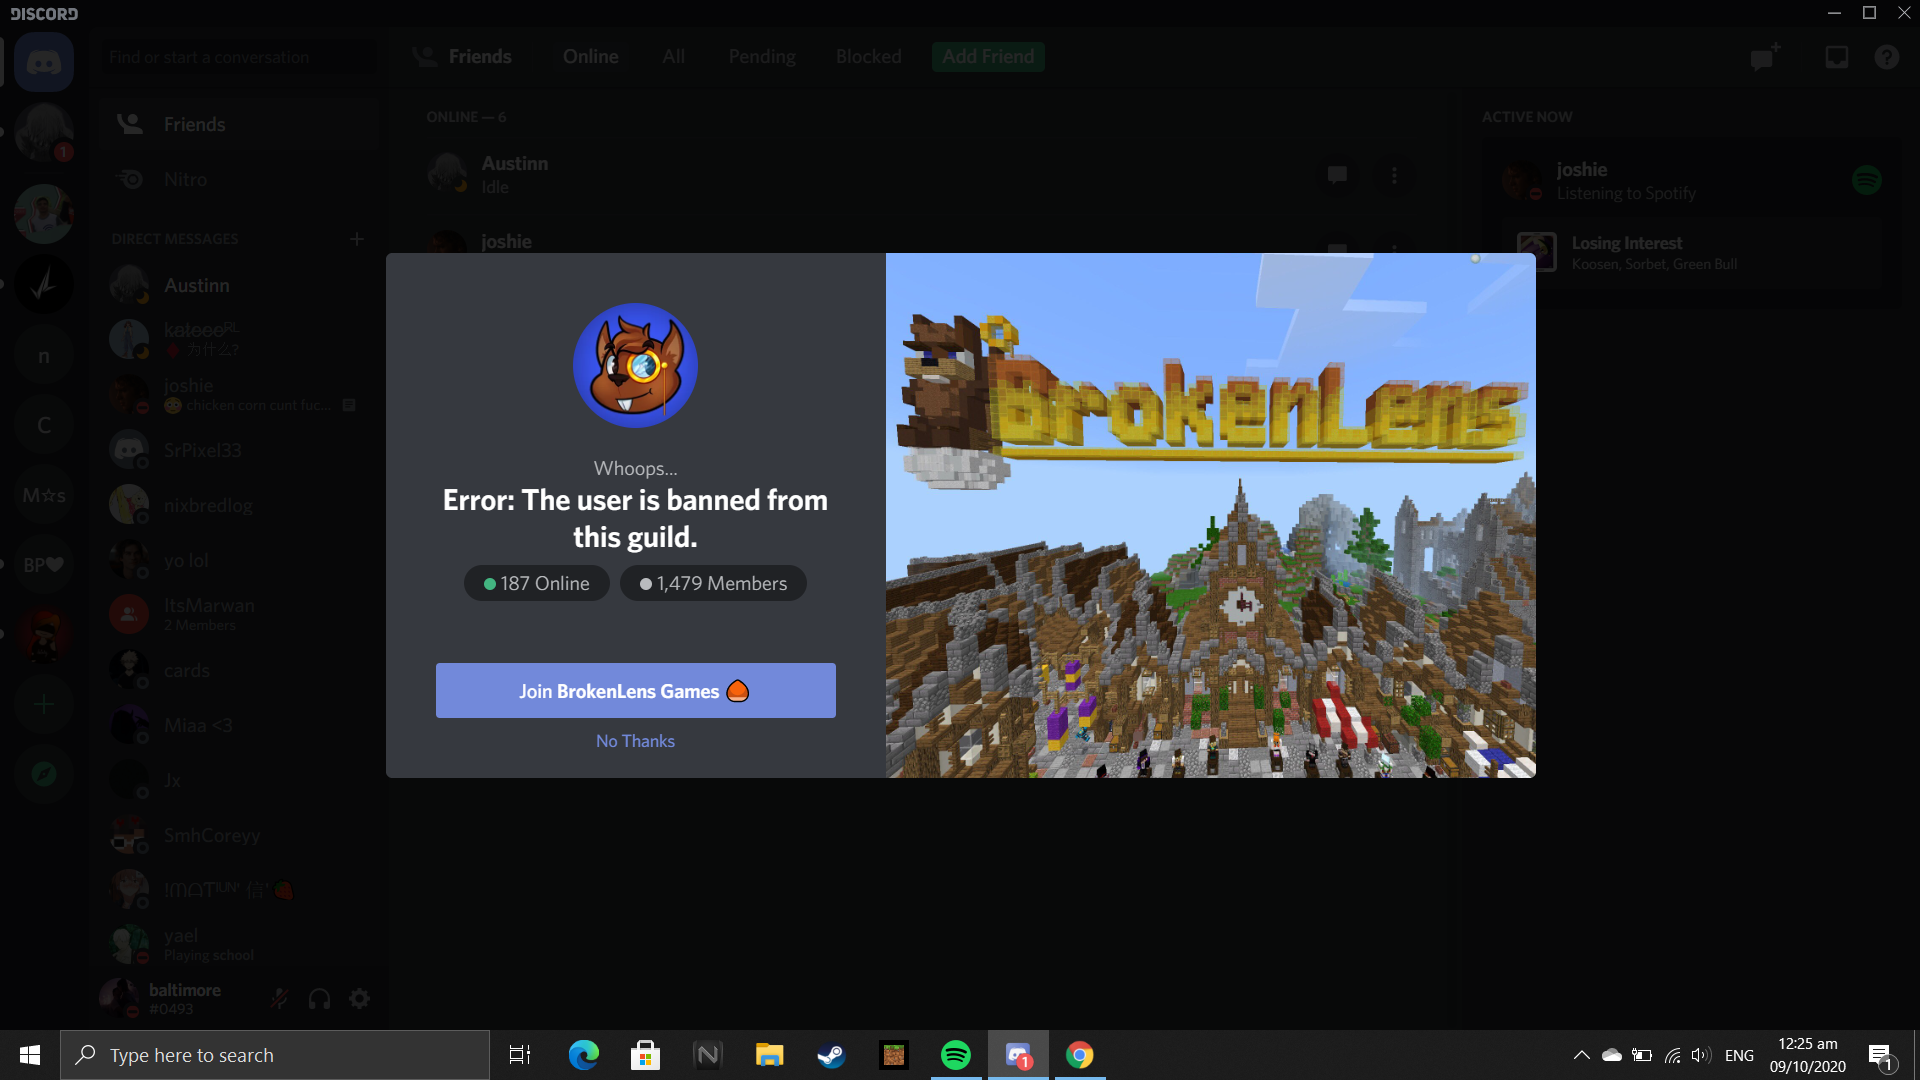This screenshot has width=1920, height=1080.
Task: Open Google Chrome from taskbar
Action: [x=1080, y=1055]
